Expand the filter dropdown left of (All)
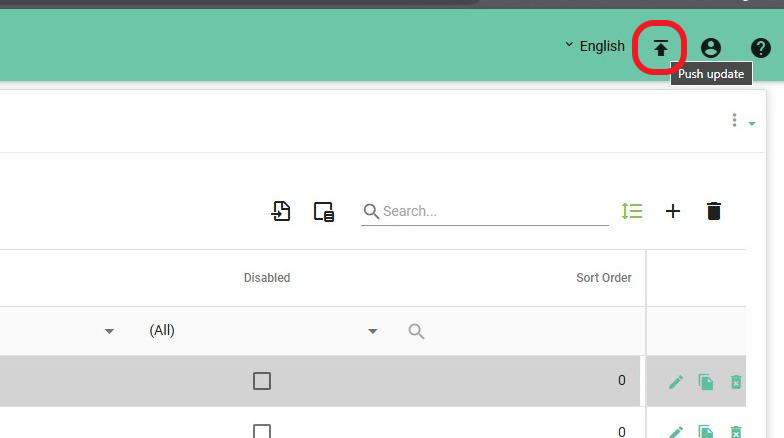The height and width of the screenshot is (438, 784). point(109,331)
